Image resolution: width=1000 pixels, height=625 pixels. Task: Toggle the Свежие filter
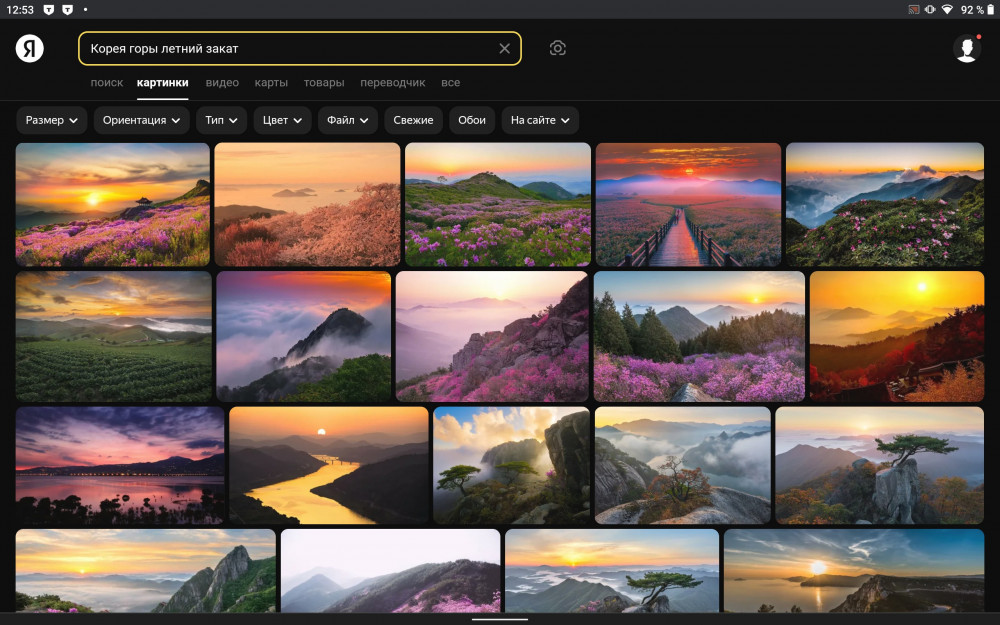[413, 120]
